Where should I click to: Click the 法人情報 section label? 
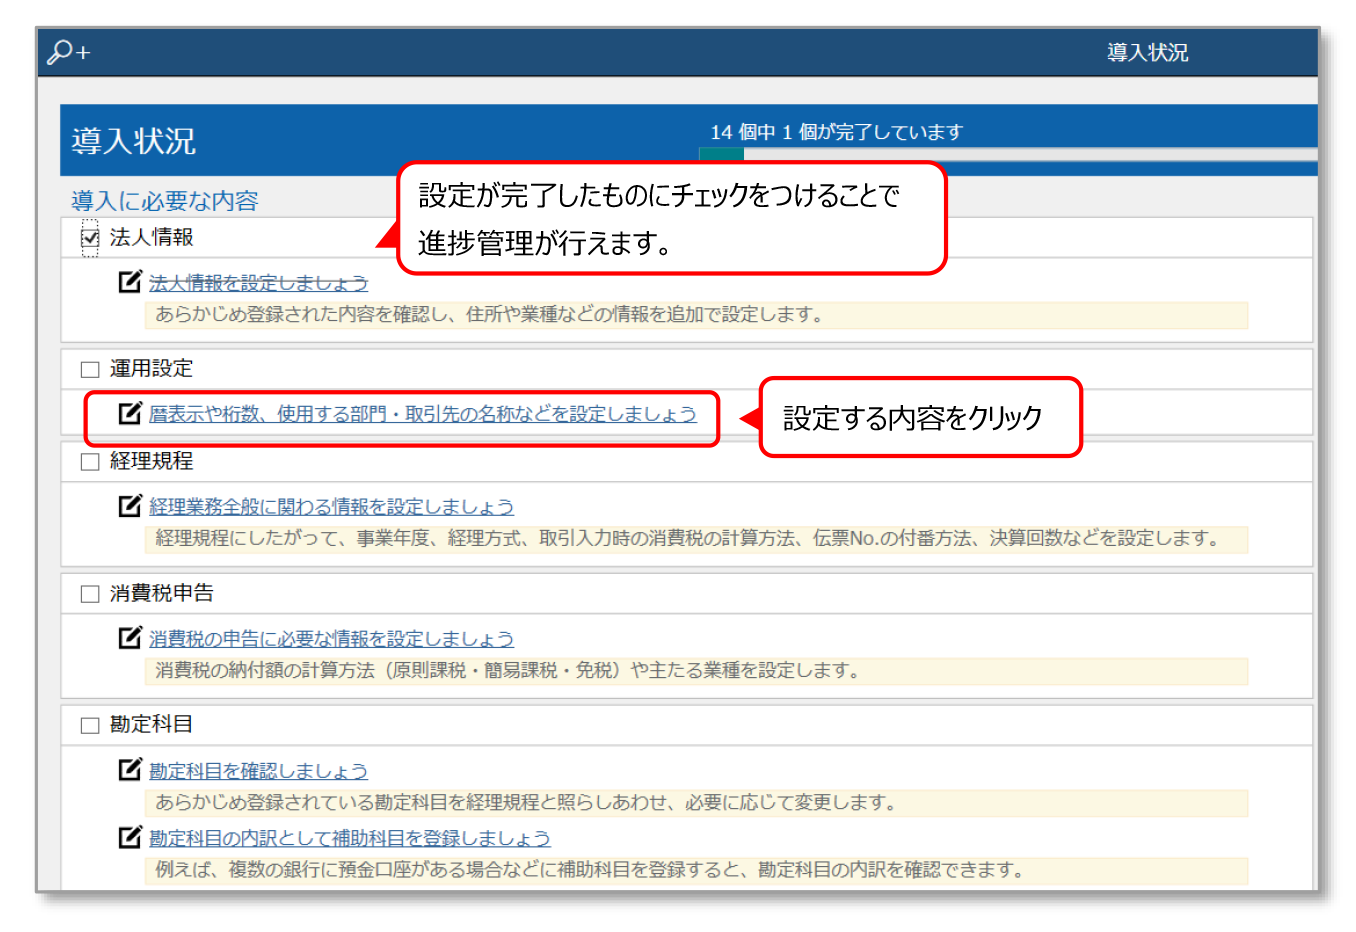pos(151,237)
